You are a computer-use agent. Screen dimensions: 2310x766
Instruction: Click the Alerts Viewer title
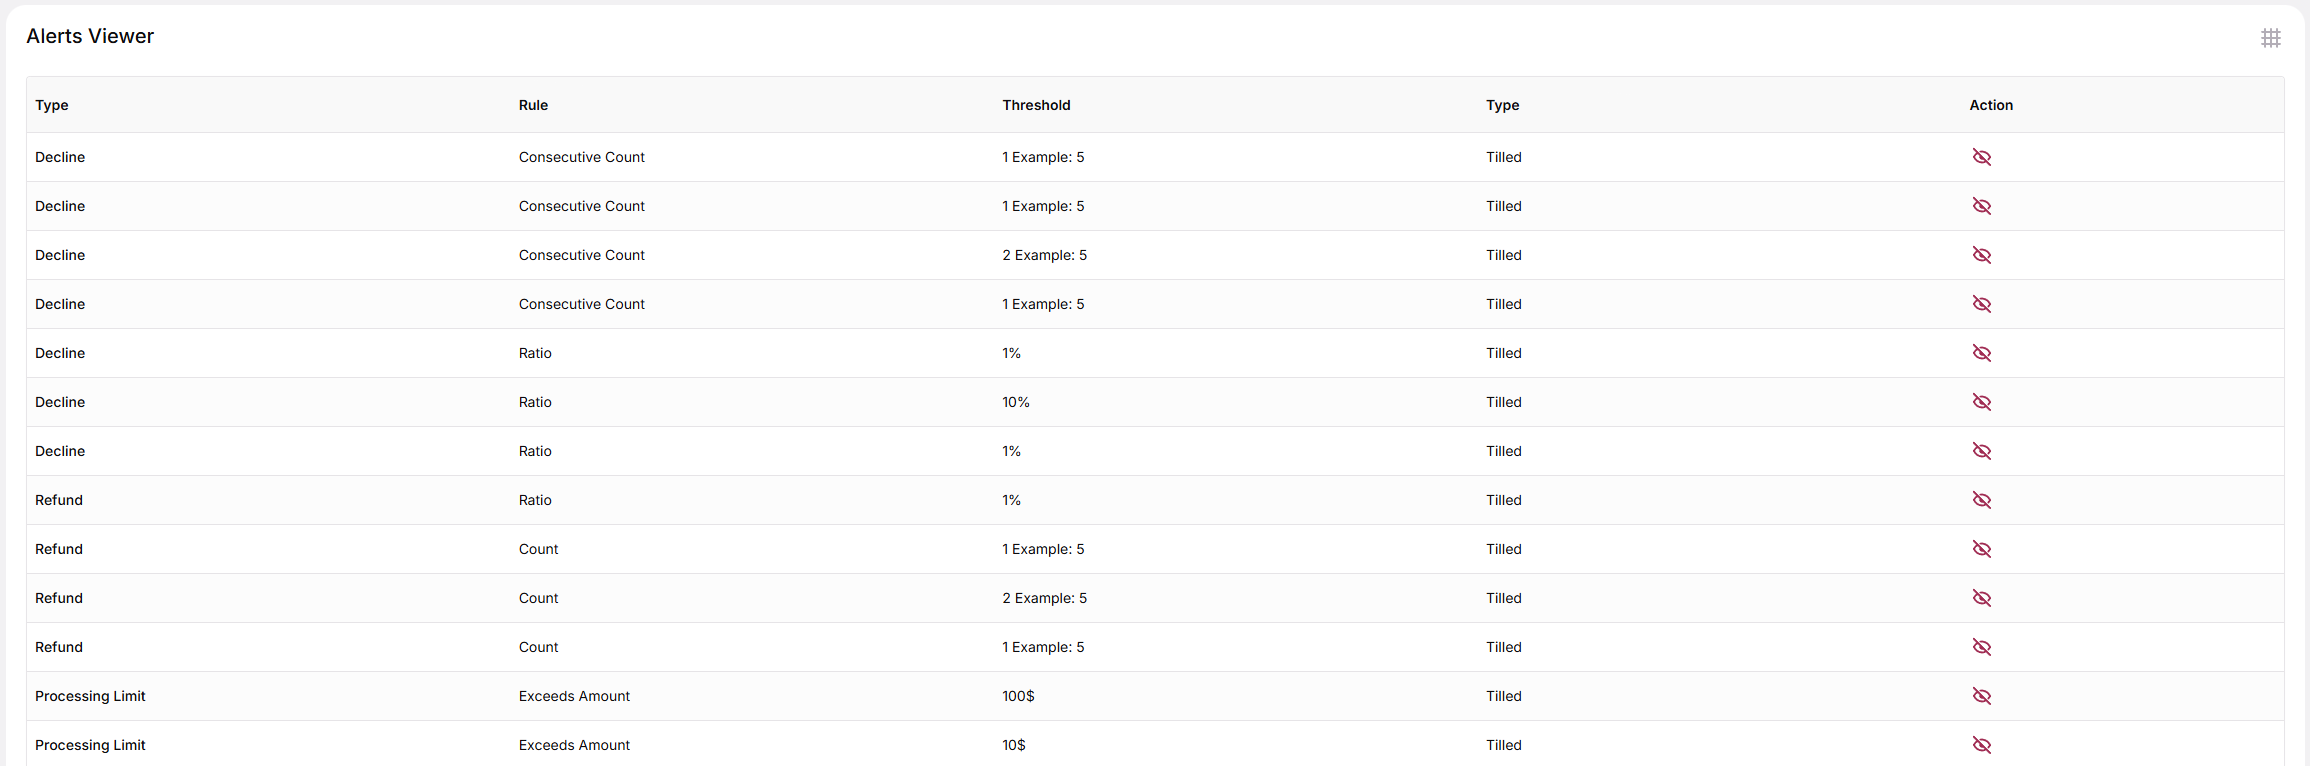click(x=90, y=36)
